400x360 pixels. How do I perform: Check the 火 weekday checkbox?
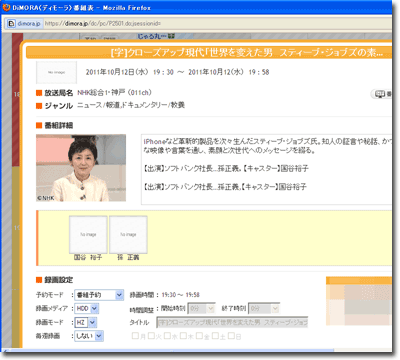coord(151,336)
